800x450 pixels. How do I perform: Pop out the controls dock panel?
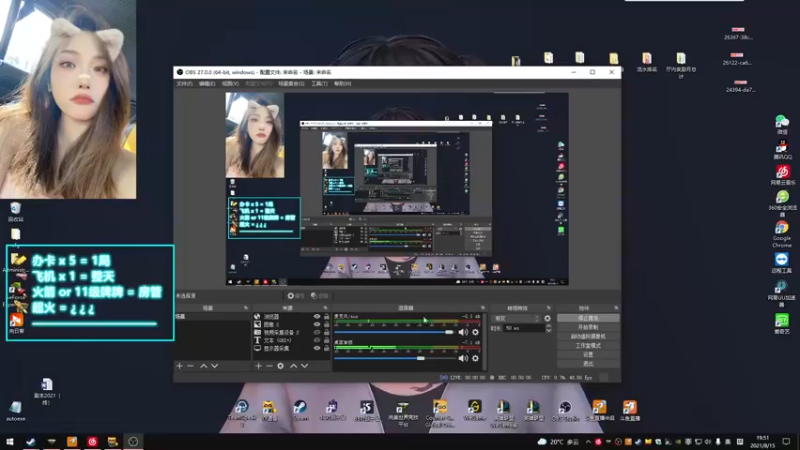616,308
